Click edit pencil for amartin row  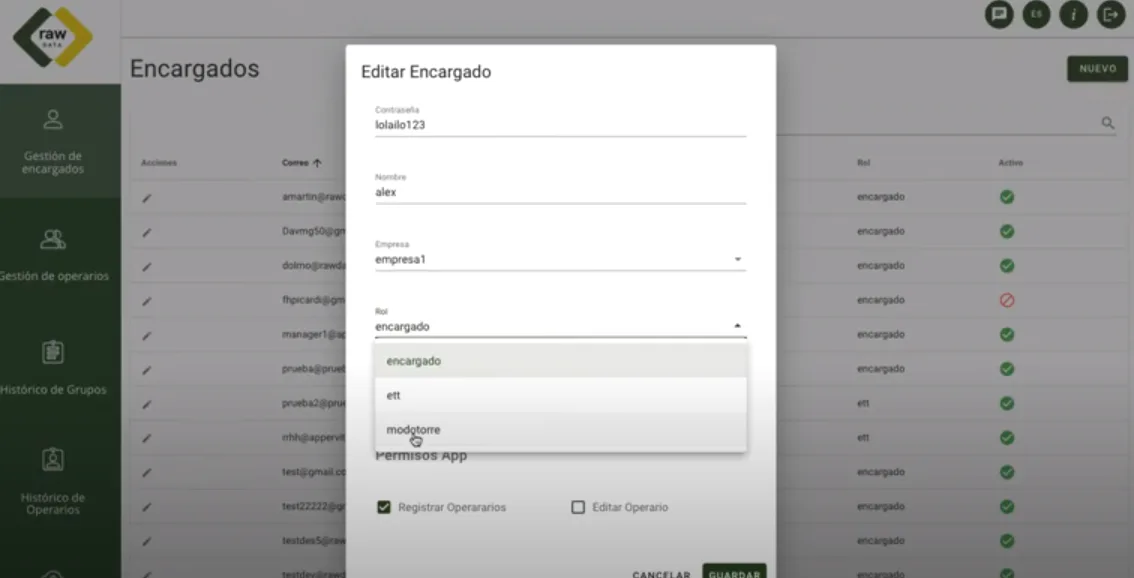point(147,197)
